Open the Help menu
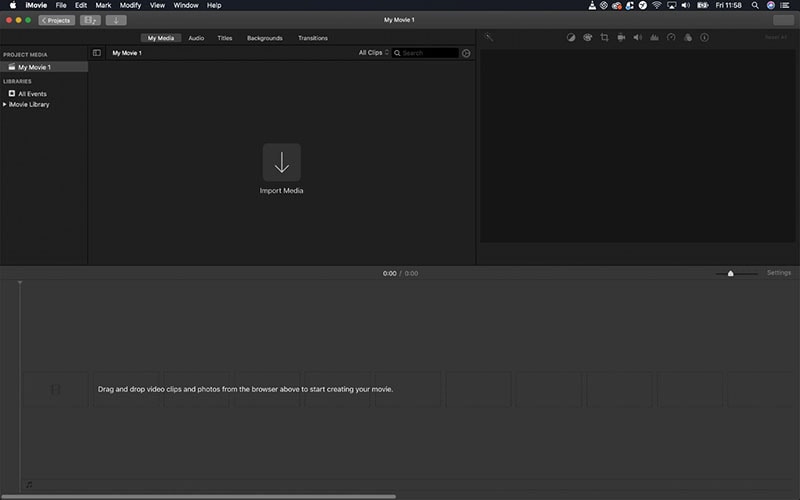 [x=214, y=5]
